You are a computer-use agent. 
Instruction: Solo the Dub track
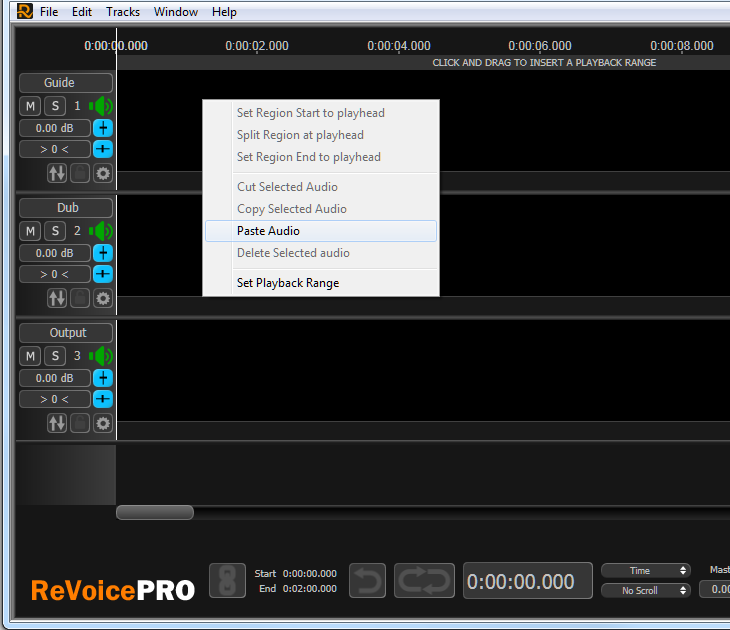[x=54, y=231]
